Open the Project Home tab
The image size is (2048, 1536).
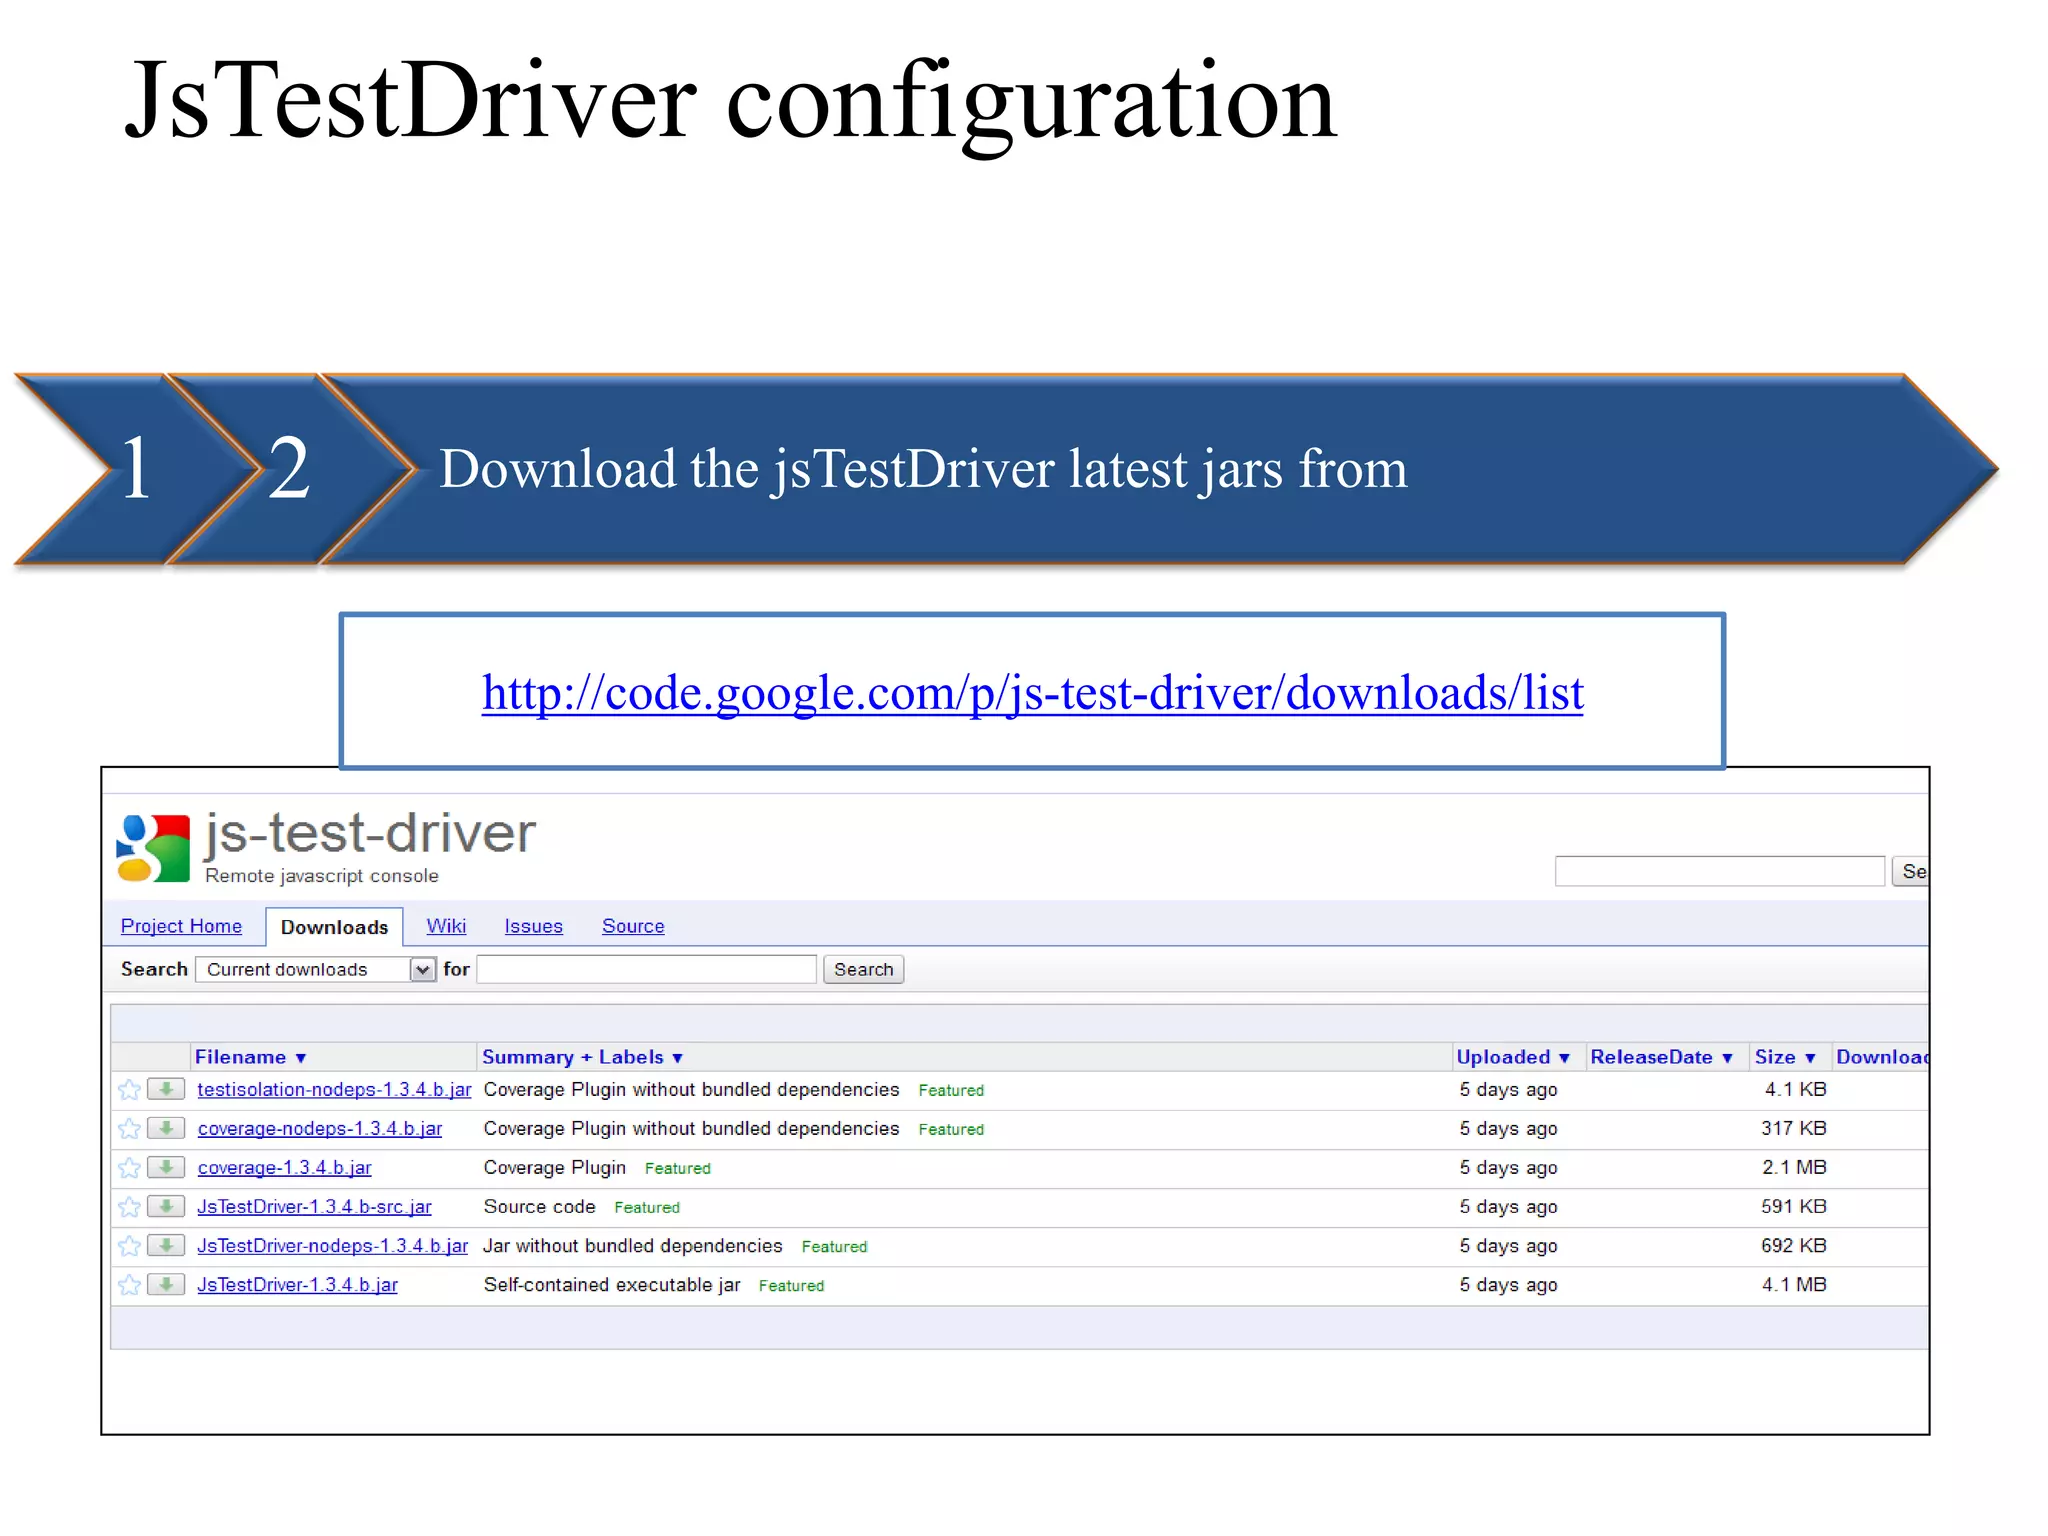pyautogui.click(x=181, y=926)
